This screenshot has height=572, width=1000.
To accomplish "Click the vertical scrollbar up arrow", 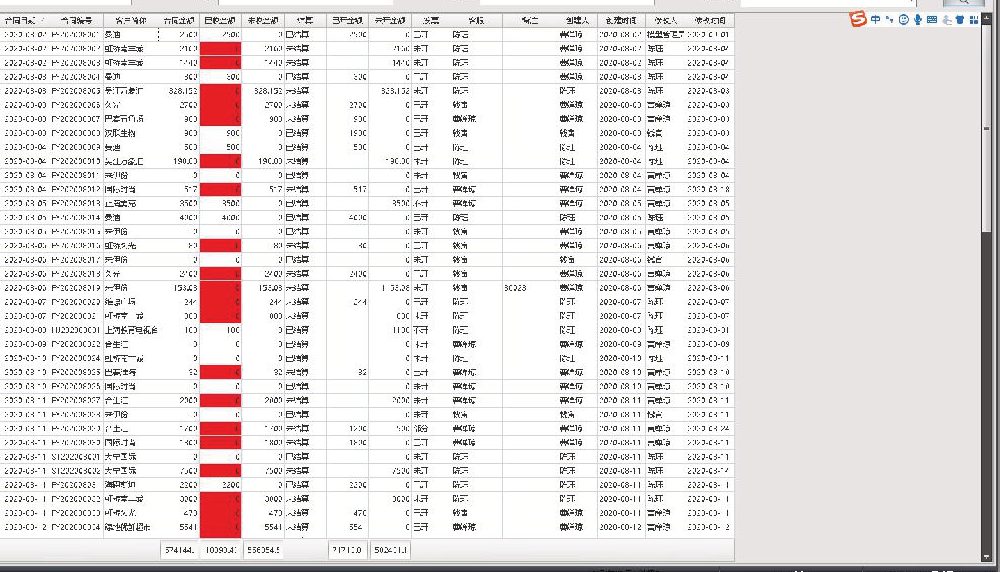I will pyautogui.click(x=987, y=18).
